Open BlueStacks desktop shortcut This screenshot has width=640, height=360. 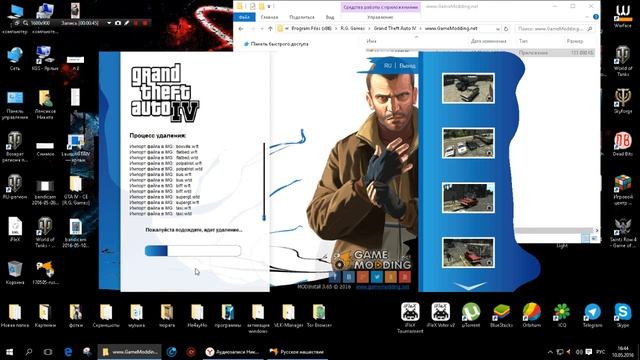click(x=501, y=316)
